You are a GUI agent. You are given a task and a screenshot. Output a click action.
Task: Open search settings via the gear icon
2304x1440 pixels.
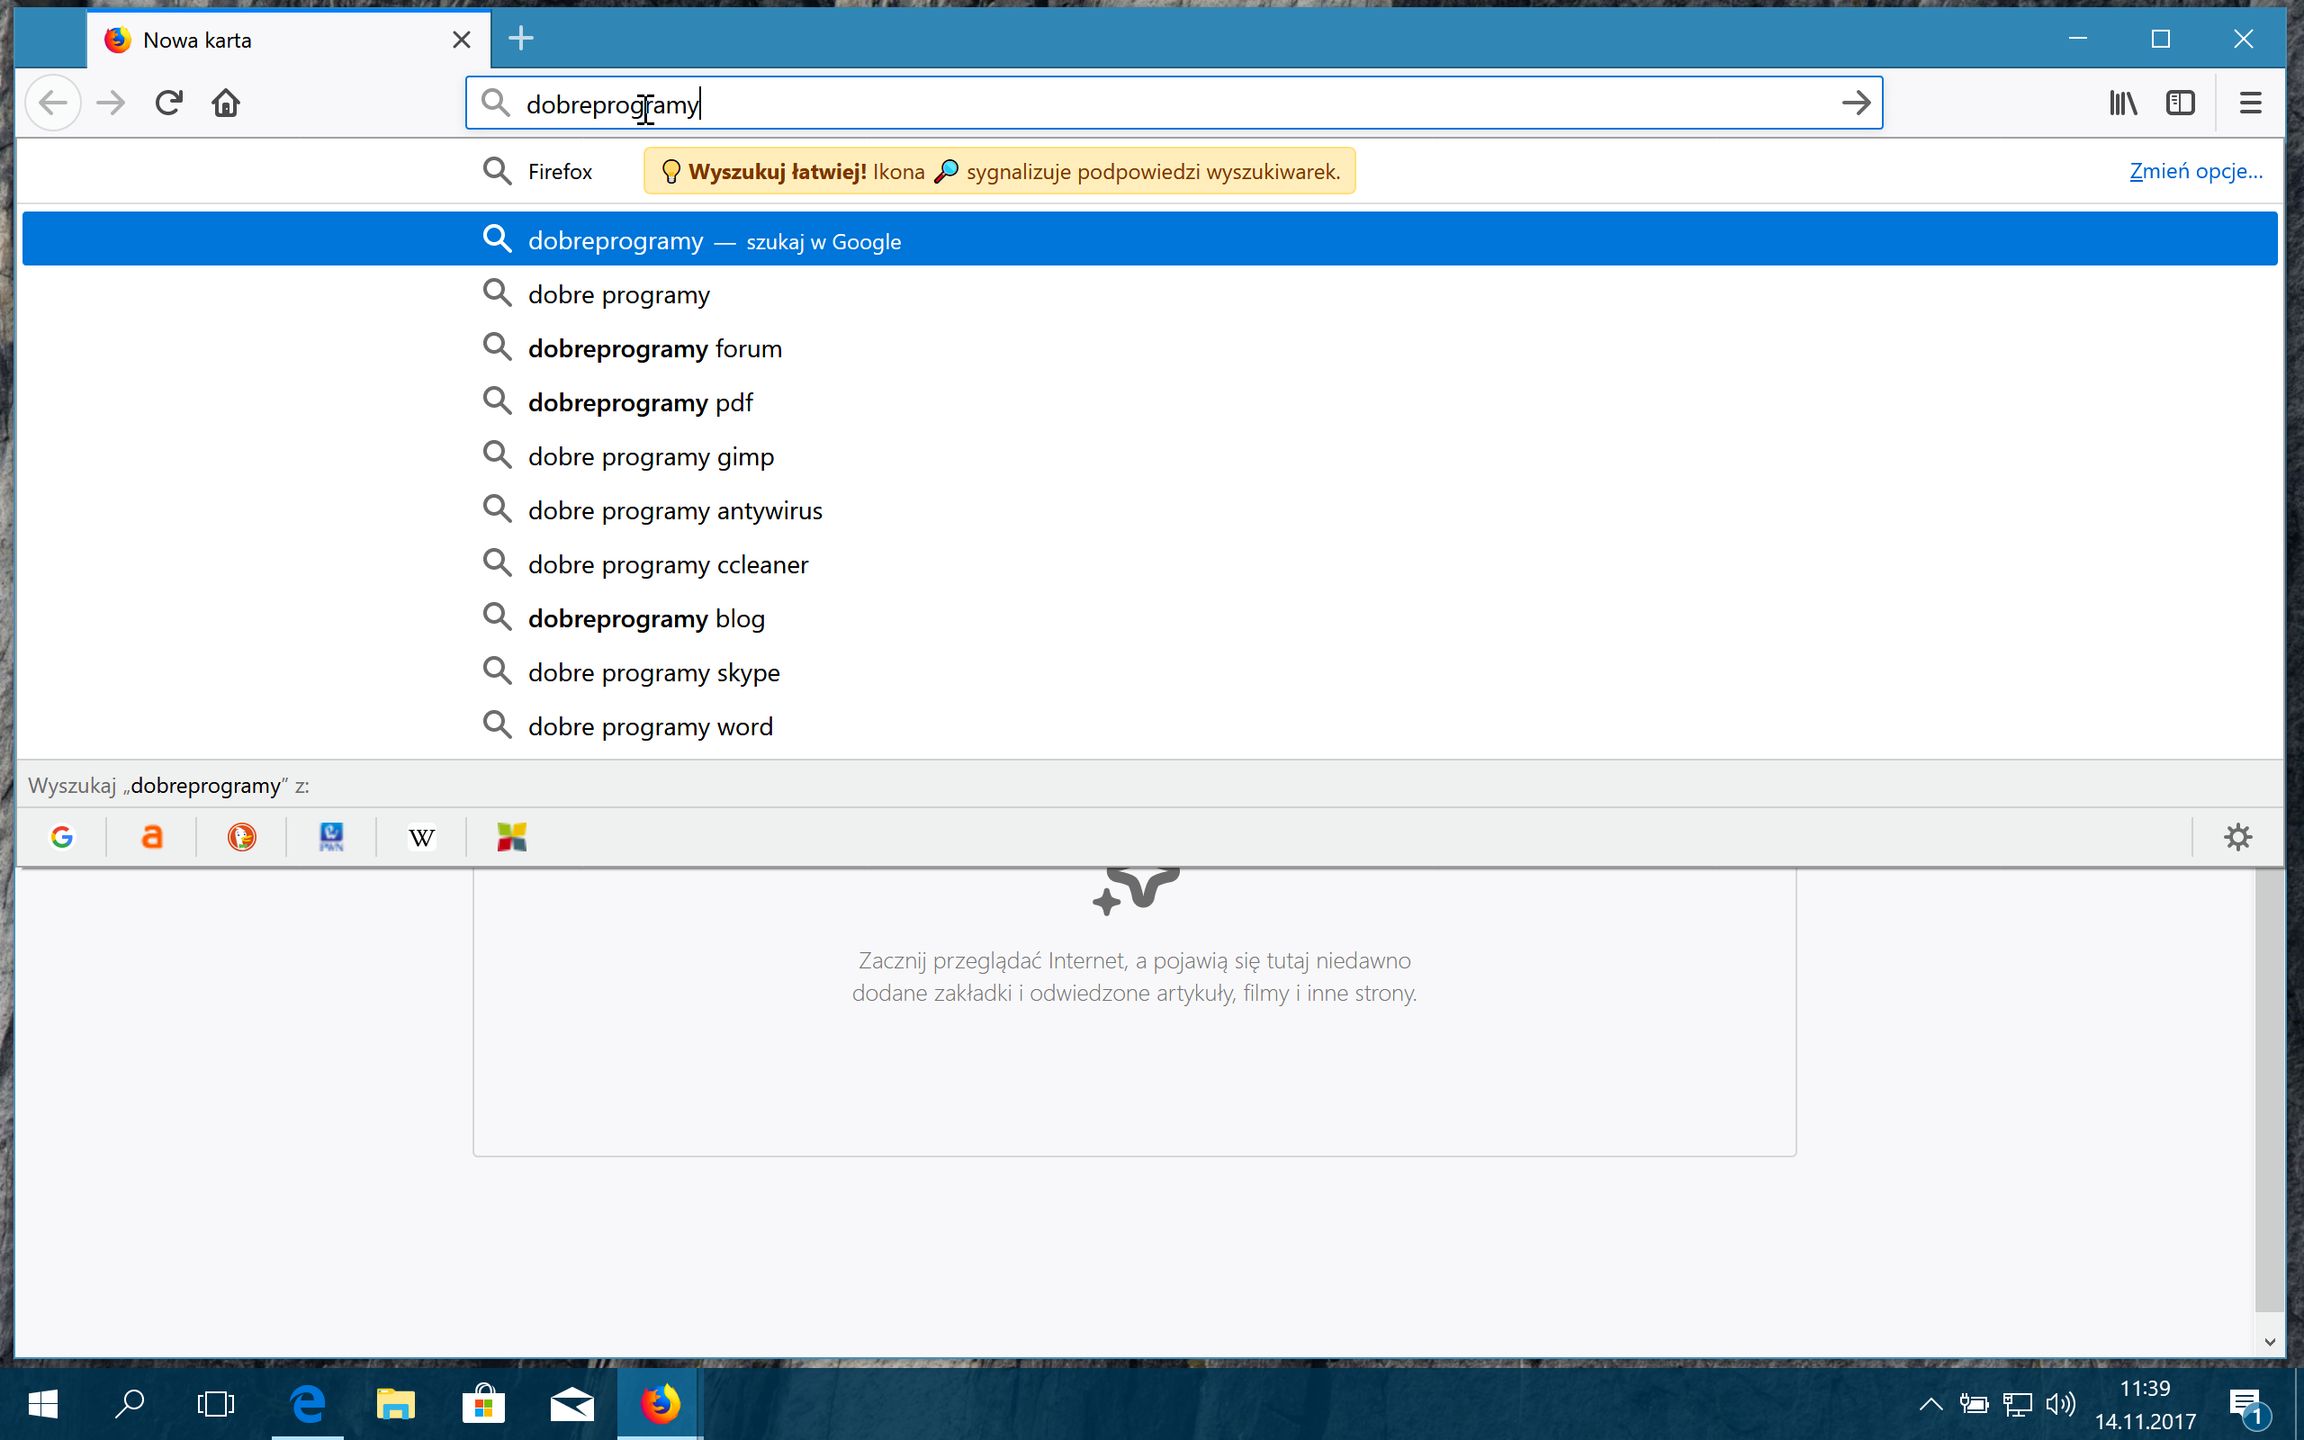point(2239,837)
